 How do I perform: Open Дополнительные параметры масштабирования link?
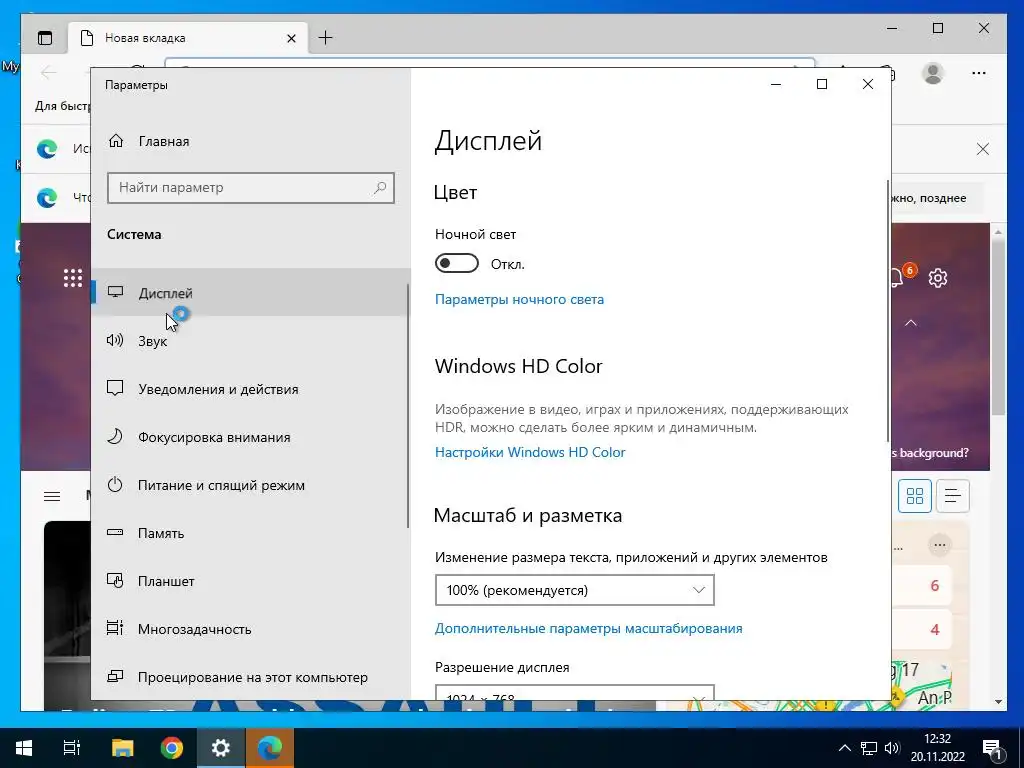[x=588, y=628]
